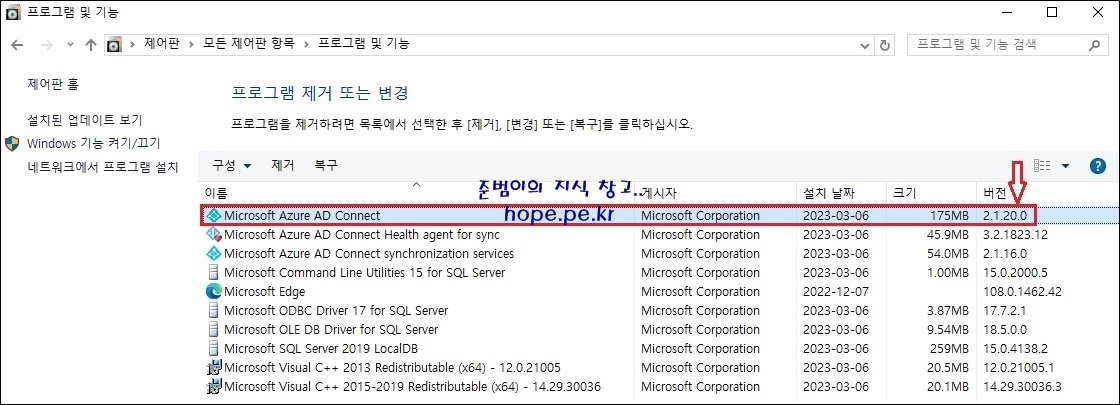Image resolution: width=1120 pixels, height=405 pixels.
Task: Click the Control Panel icon in address bar
Action: [x=114, y=44]
